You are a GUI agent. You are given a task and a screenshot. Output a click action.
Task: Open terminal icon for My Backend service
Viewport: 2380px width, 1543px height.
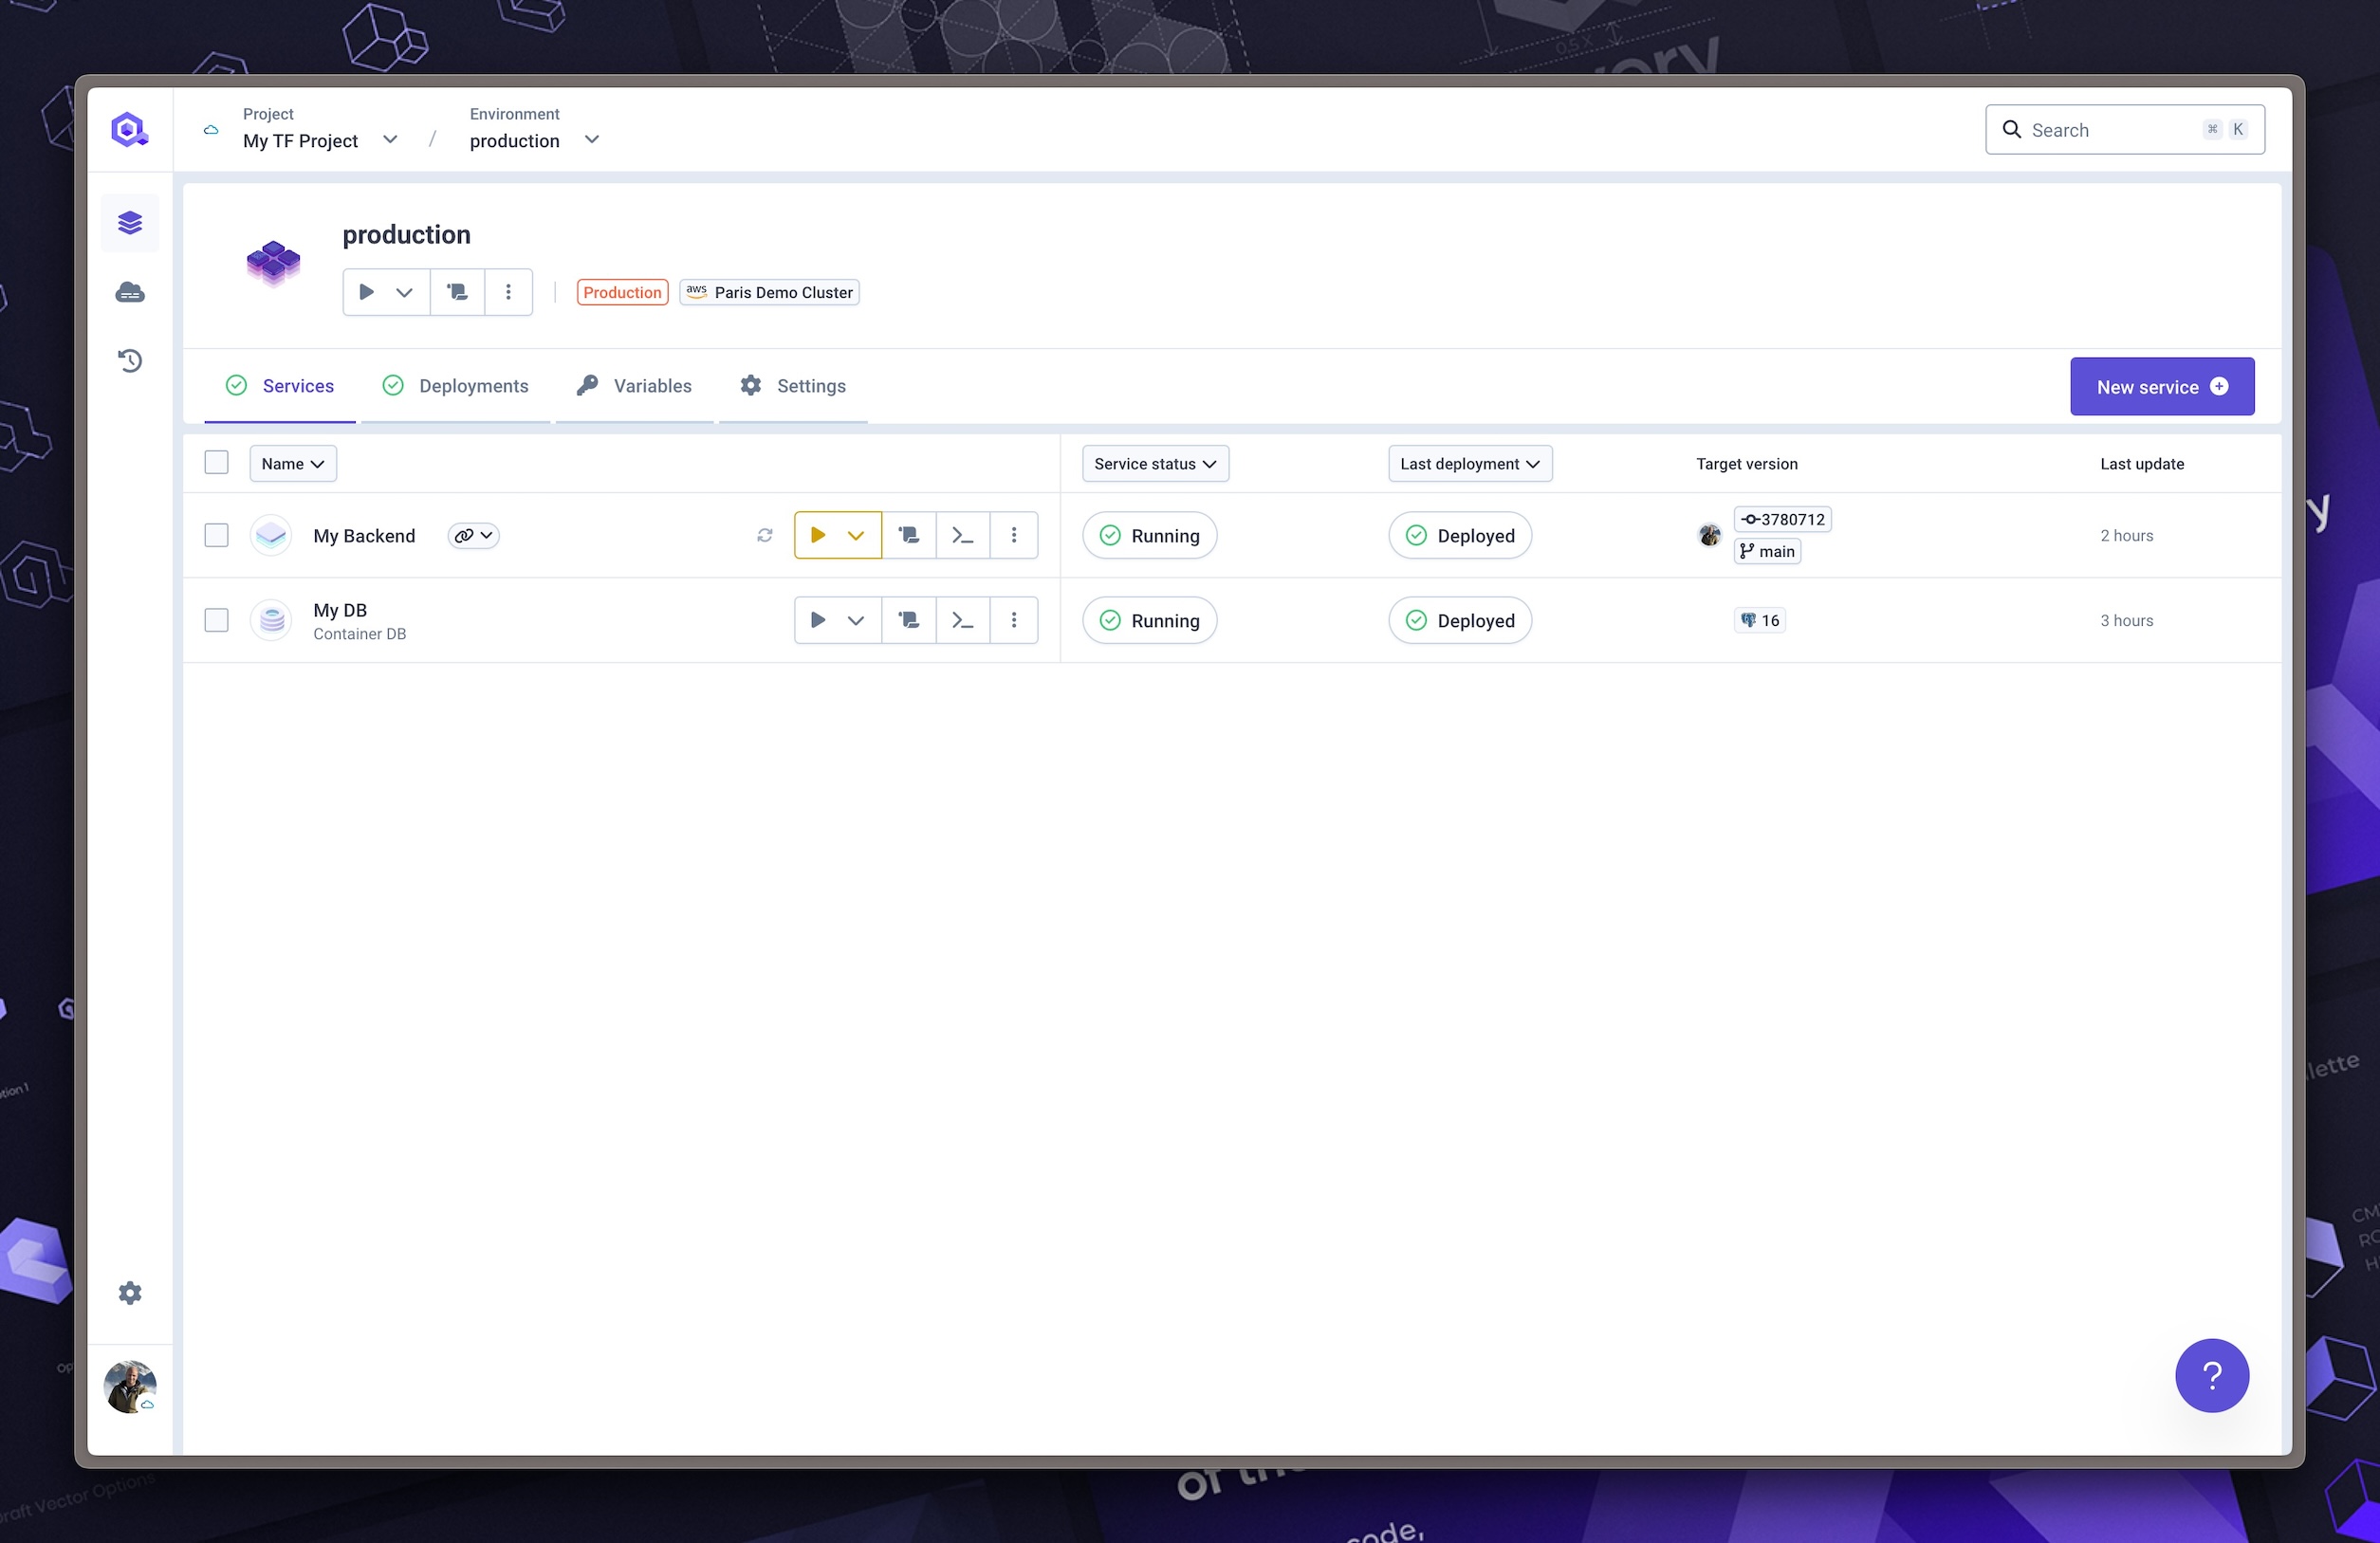pyautogui.click(x=963, y=534)
